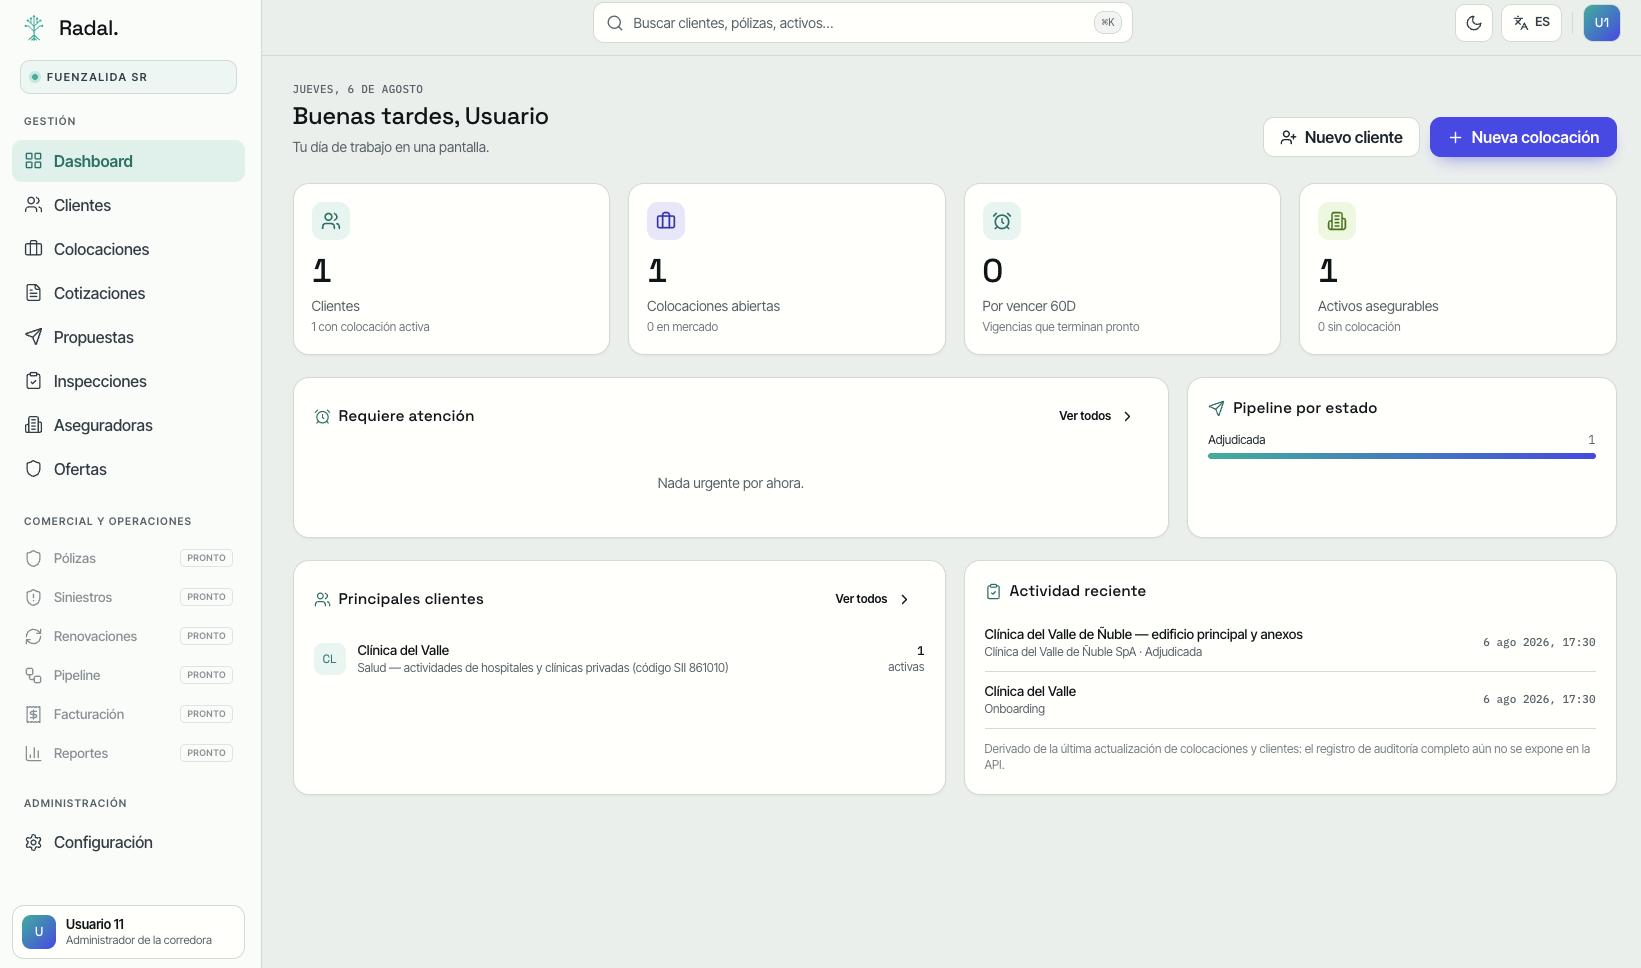Open Cotizaciones in the sidebar
The image size is (1641, 968).
pos(128,293)
